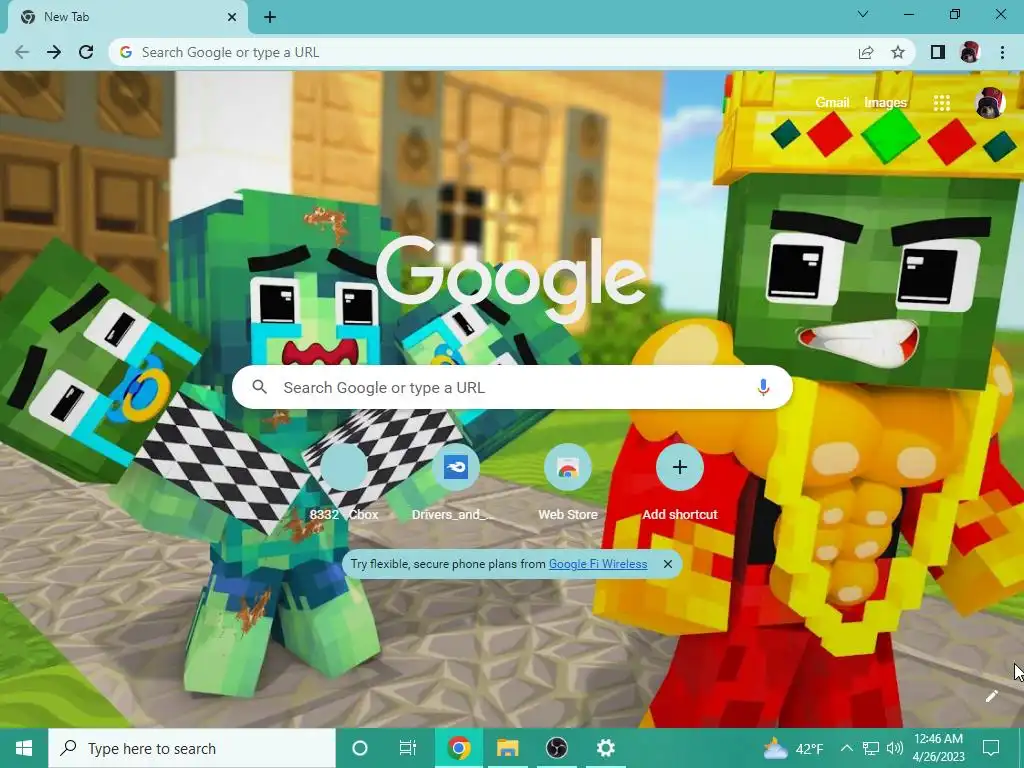Open Task View on taskbar
Image resolution: width=1024 pixels, height=768 pixels.
click(x=408, y=748)
